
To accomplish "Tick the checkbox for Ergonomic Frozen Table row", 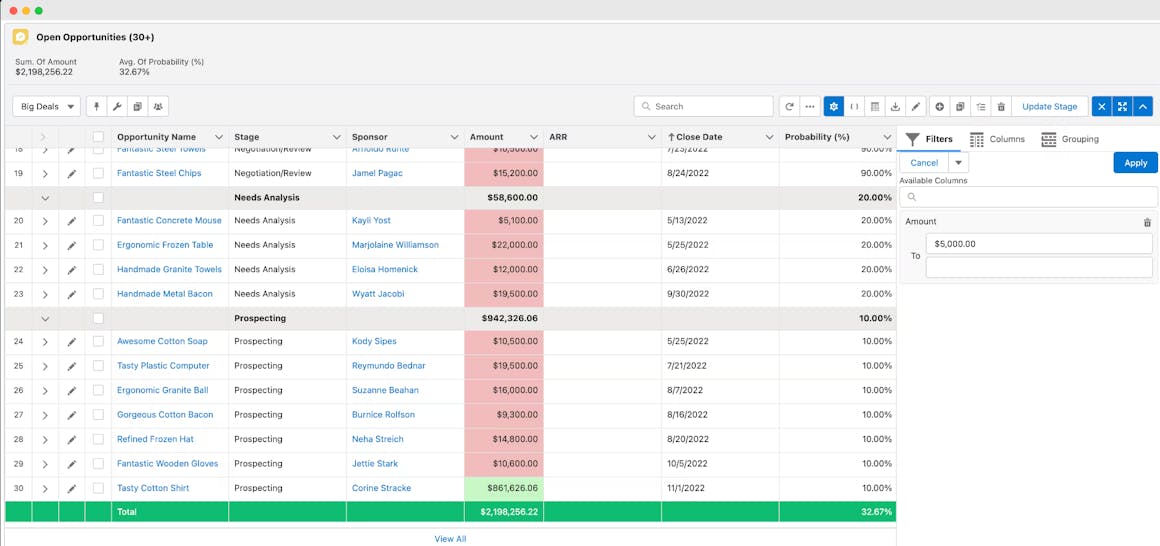I will (98, 245).
